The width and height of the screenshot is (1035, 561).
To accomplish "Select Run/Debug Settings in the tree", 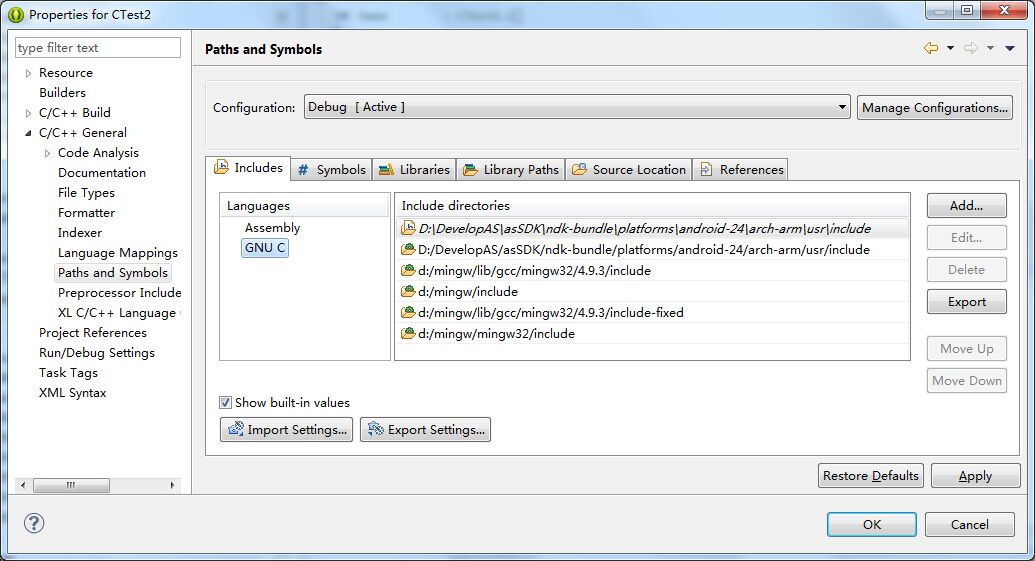I will point(96,352).
